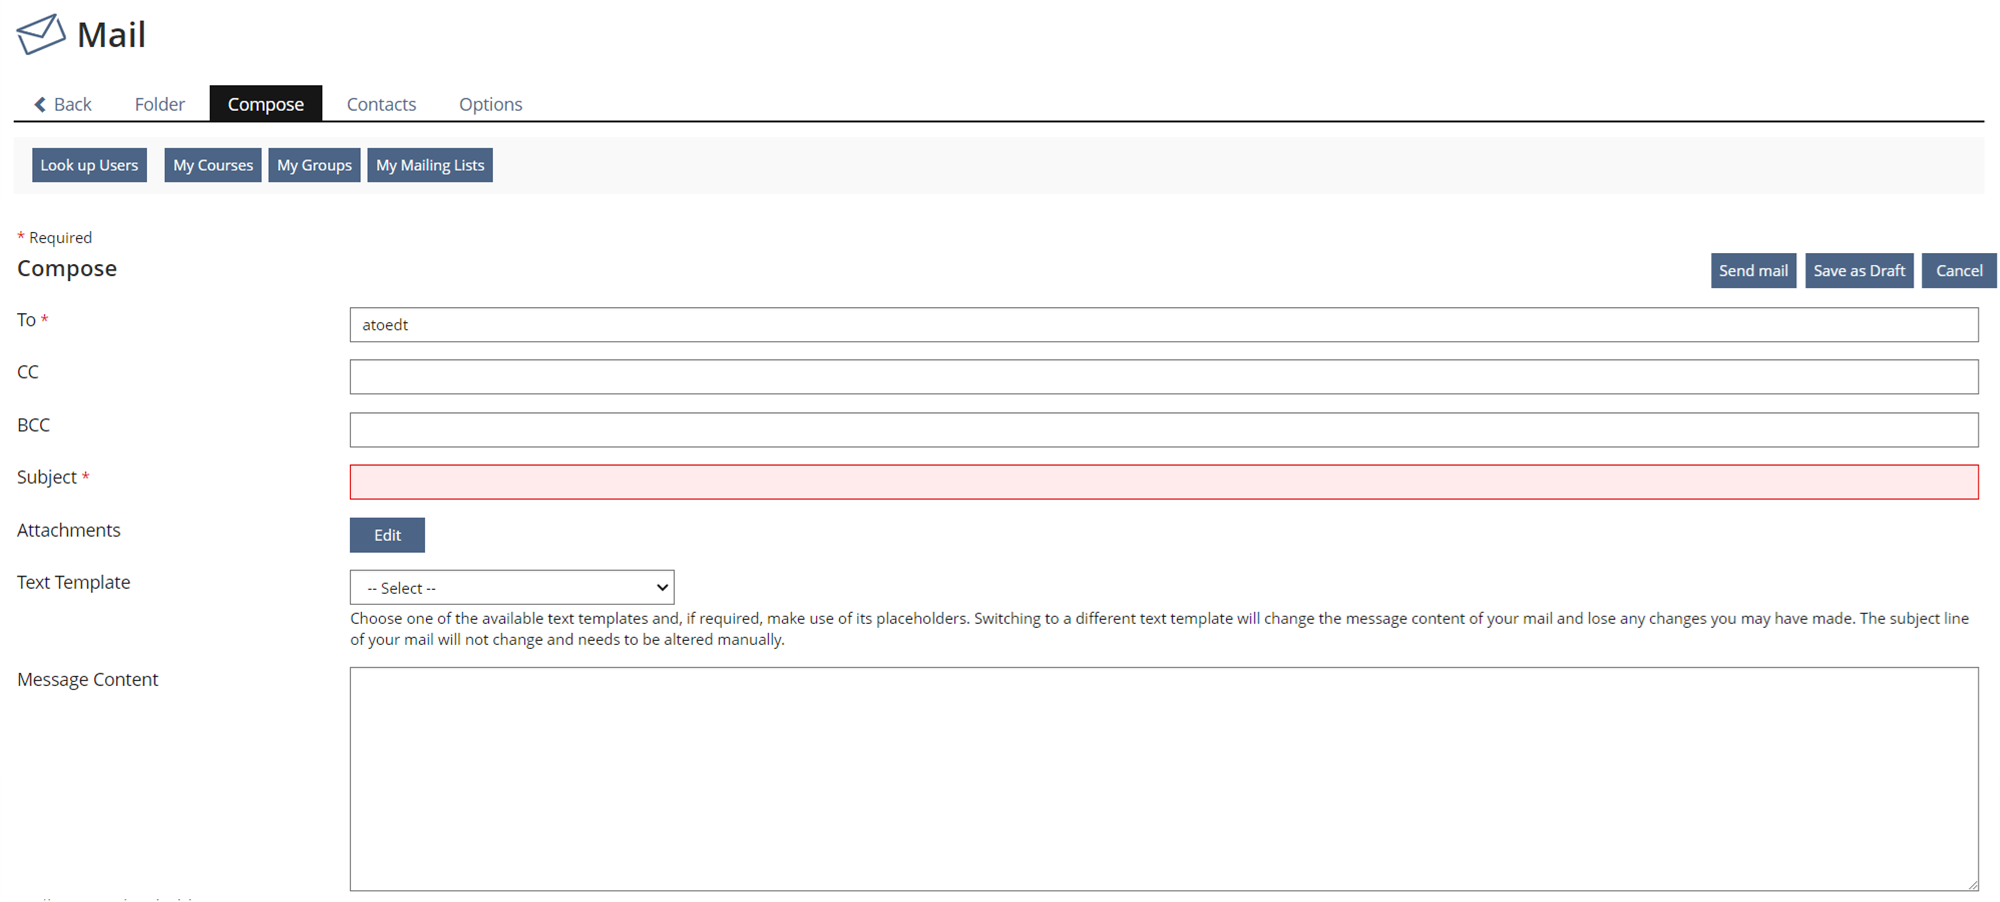This screenshot has width=2000, height=902.
Task: Expand the Text Template dropdown
Action: coord(512,588)
